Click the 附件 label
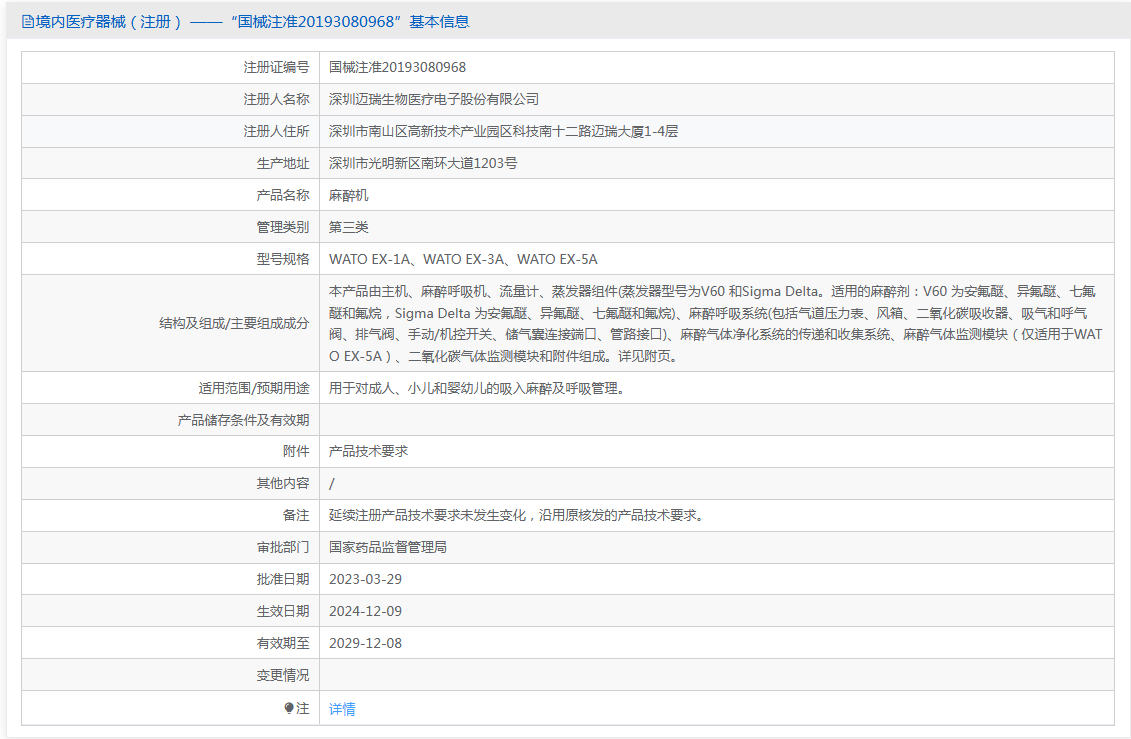1131x739 pixels. 296,451
